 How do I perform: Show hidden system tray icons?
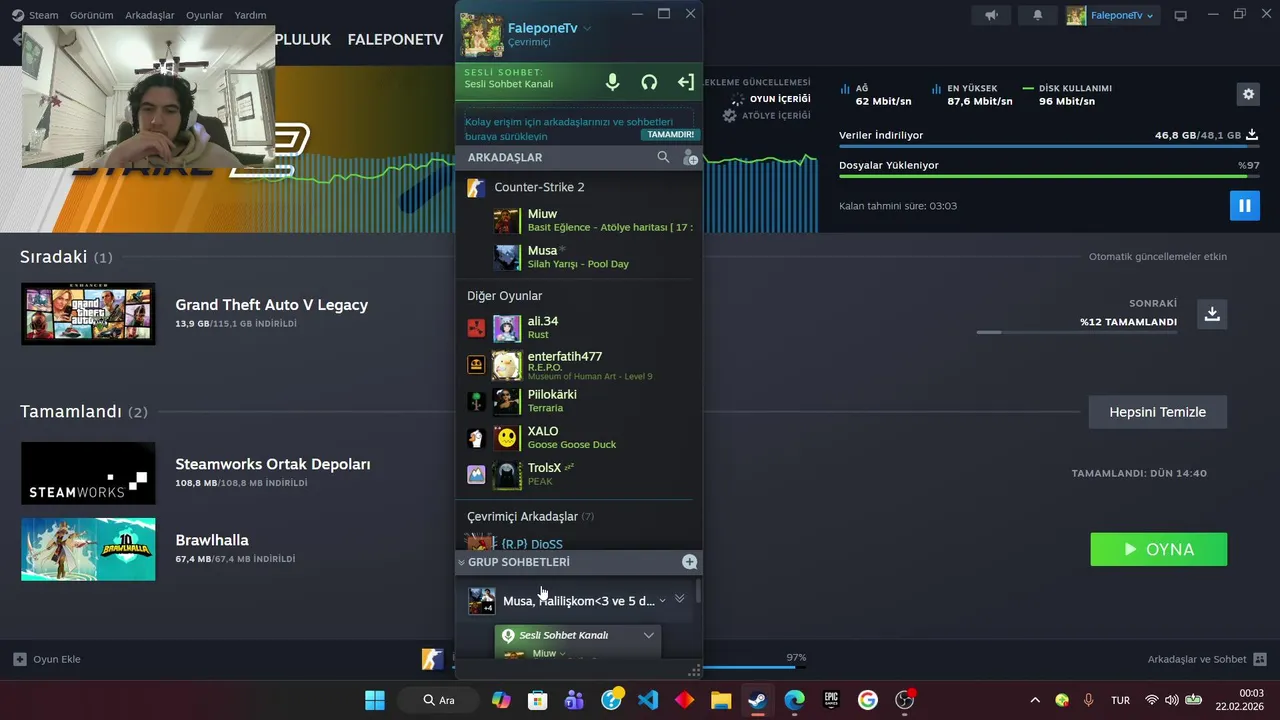pyautogui.click(x=1035, y=700)
